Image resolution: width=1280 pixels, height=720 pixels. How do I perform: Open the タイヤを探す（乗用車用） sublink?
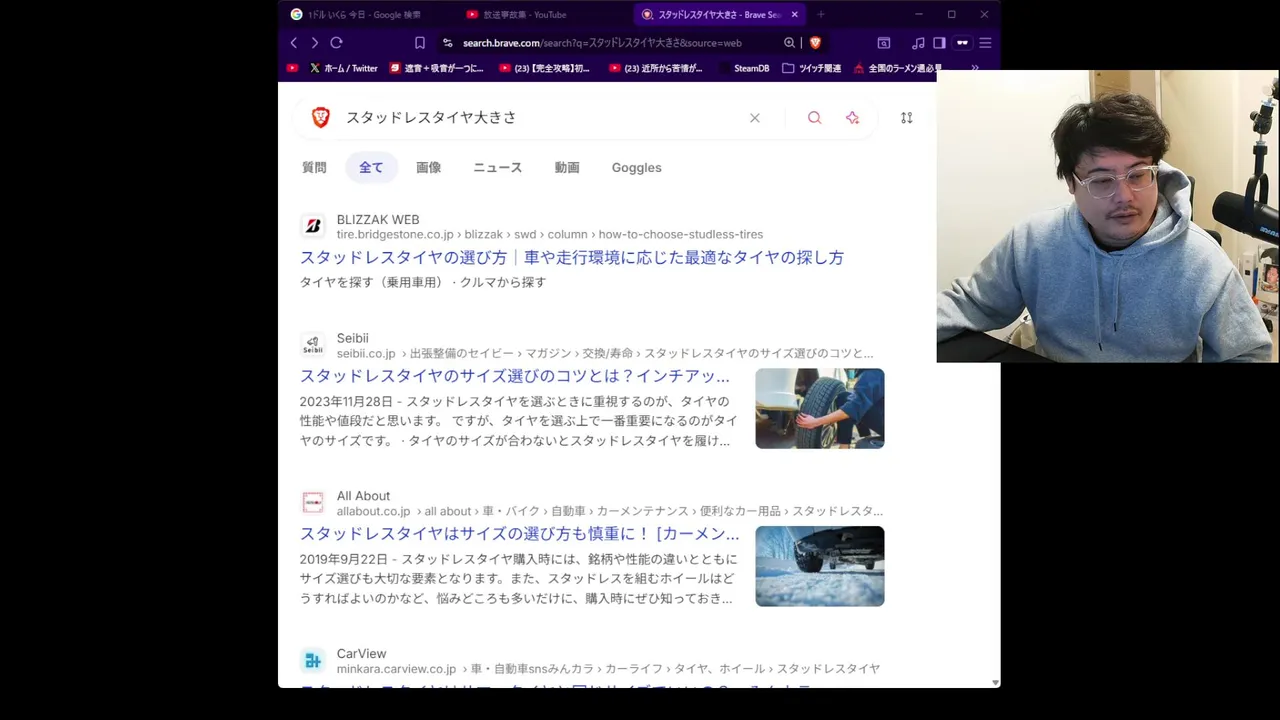click(371, 282)
